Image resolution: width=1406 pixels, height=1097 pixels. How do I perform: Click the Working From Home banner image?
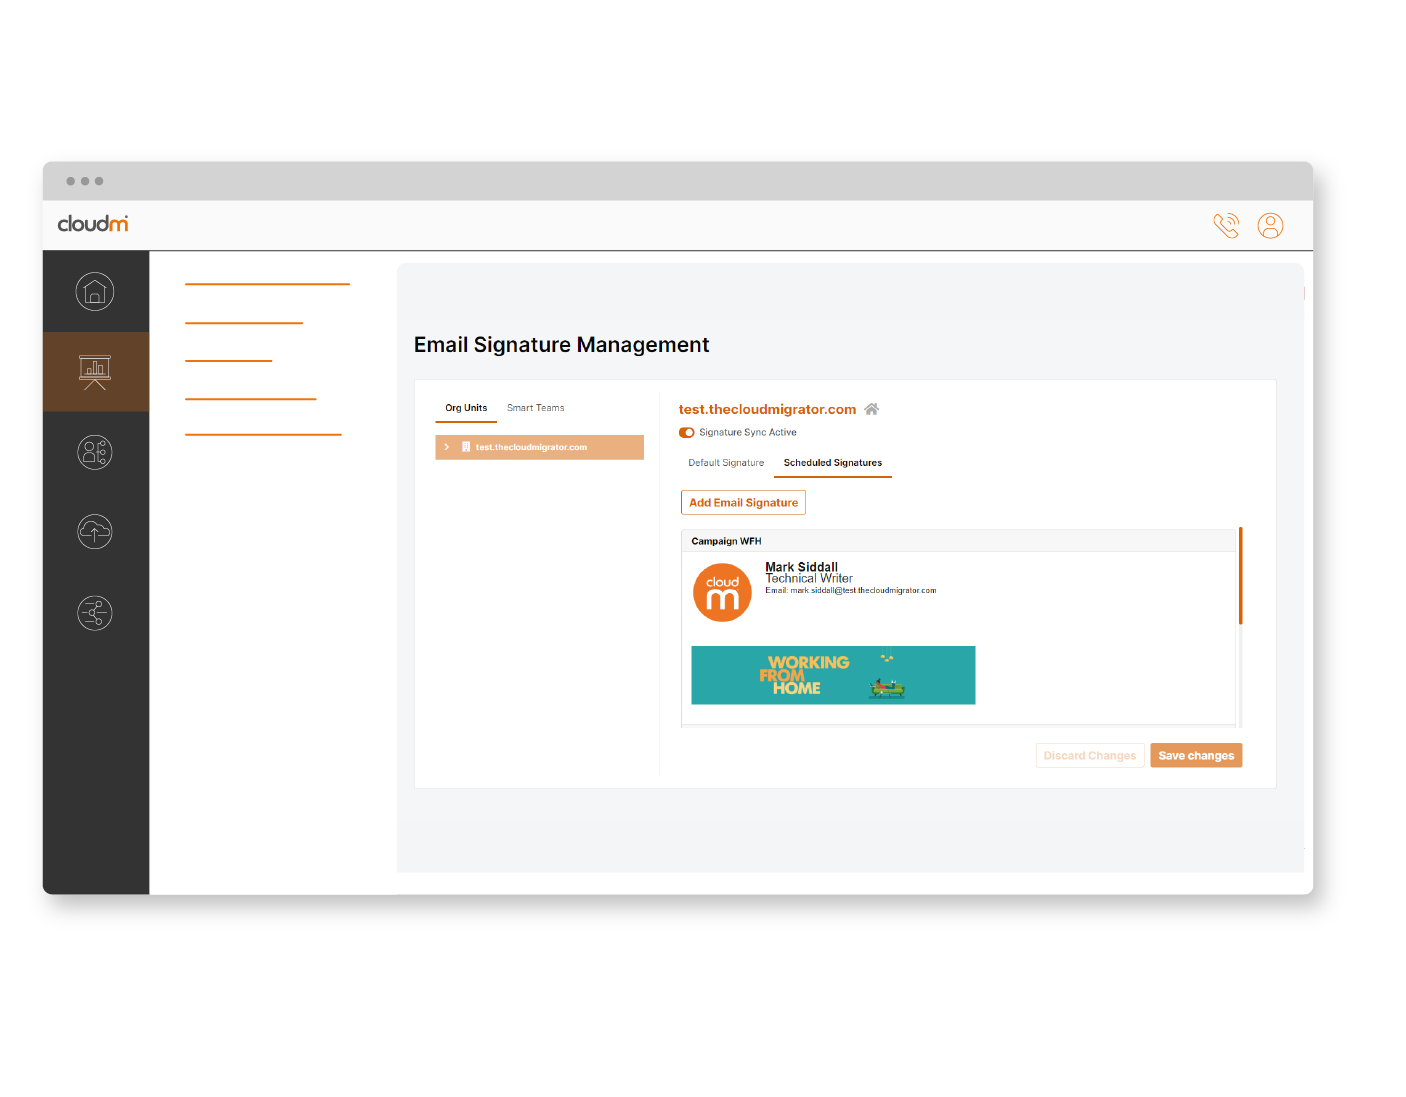[x=833, y=675]
